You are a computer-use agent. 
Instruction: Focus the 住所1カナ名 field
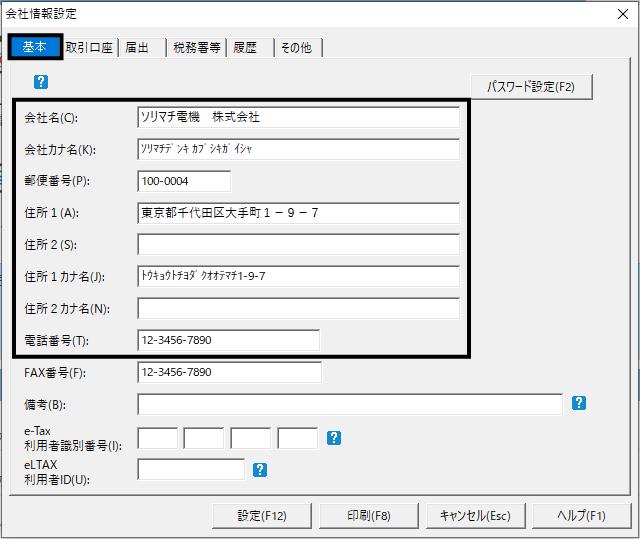pyautogui.click(x=298, y=276)
